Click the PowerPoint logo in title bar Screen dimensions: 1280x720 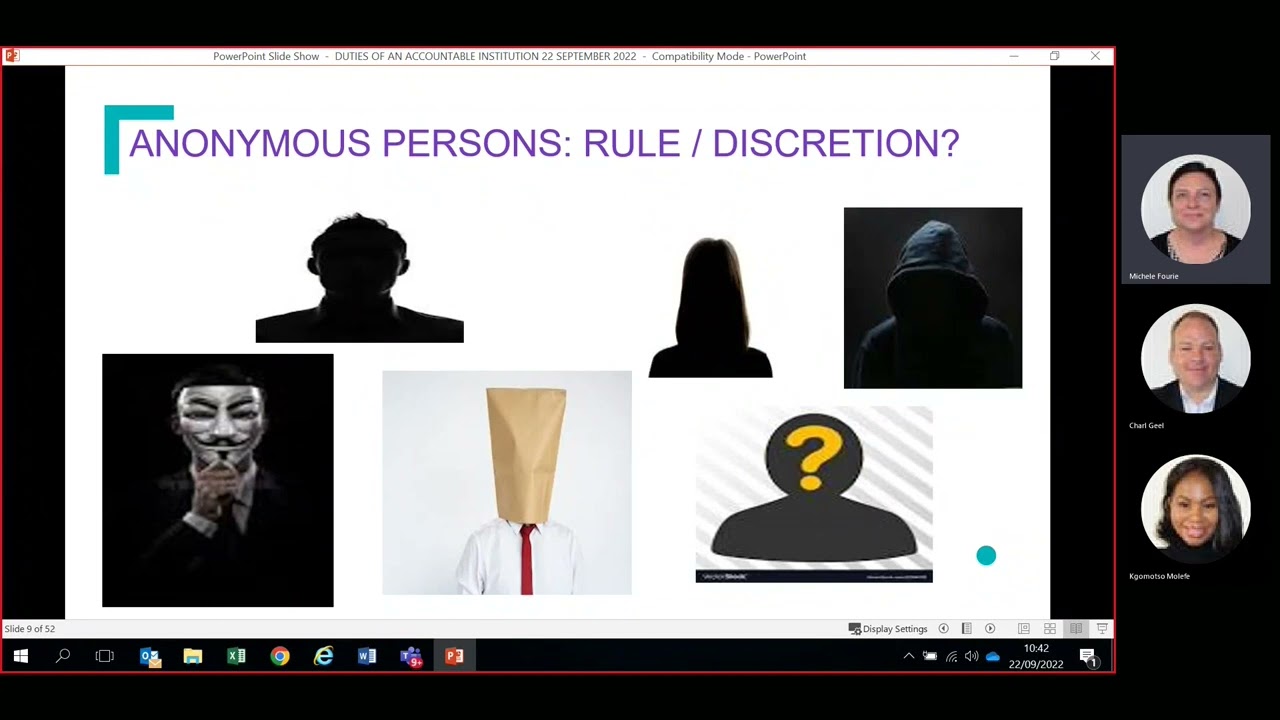tap(12, 56)
